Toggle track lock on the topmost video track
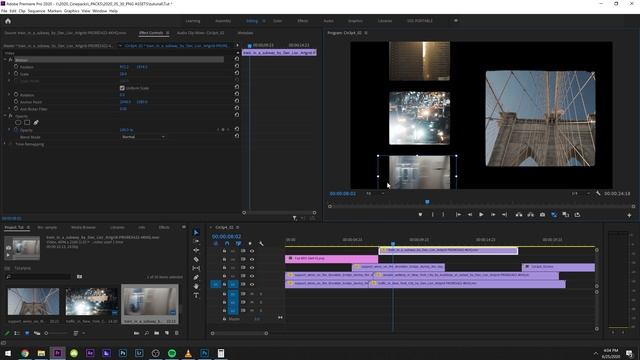The height and width of the screenshot is (360, 640). coord(224,251)
